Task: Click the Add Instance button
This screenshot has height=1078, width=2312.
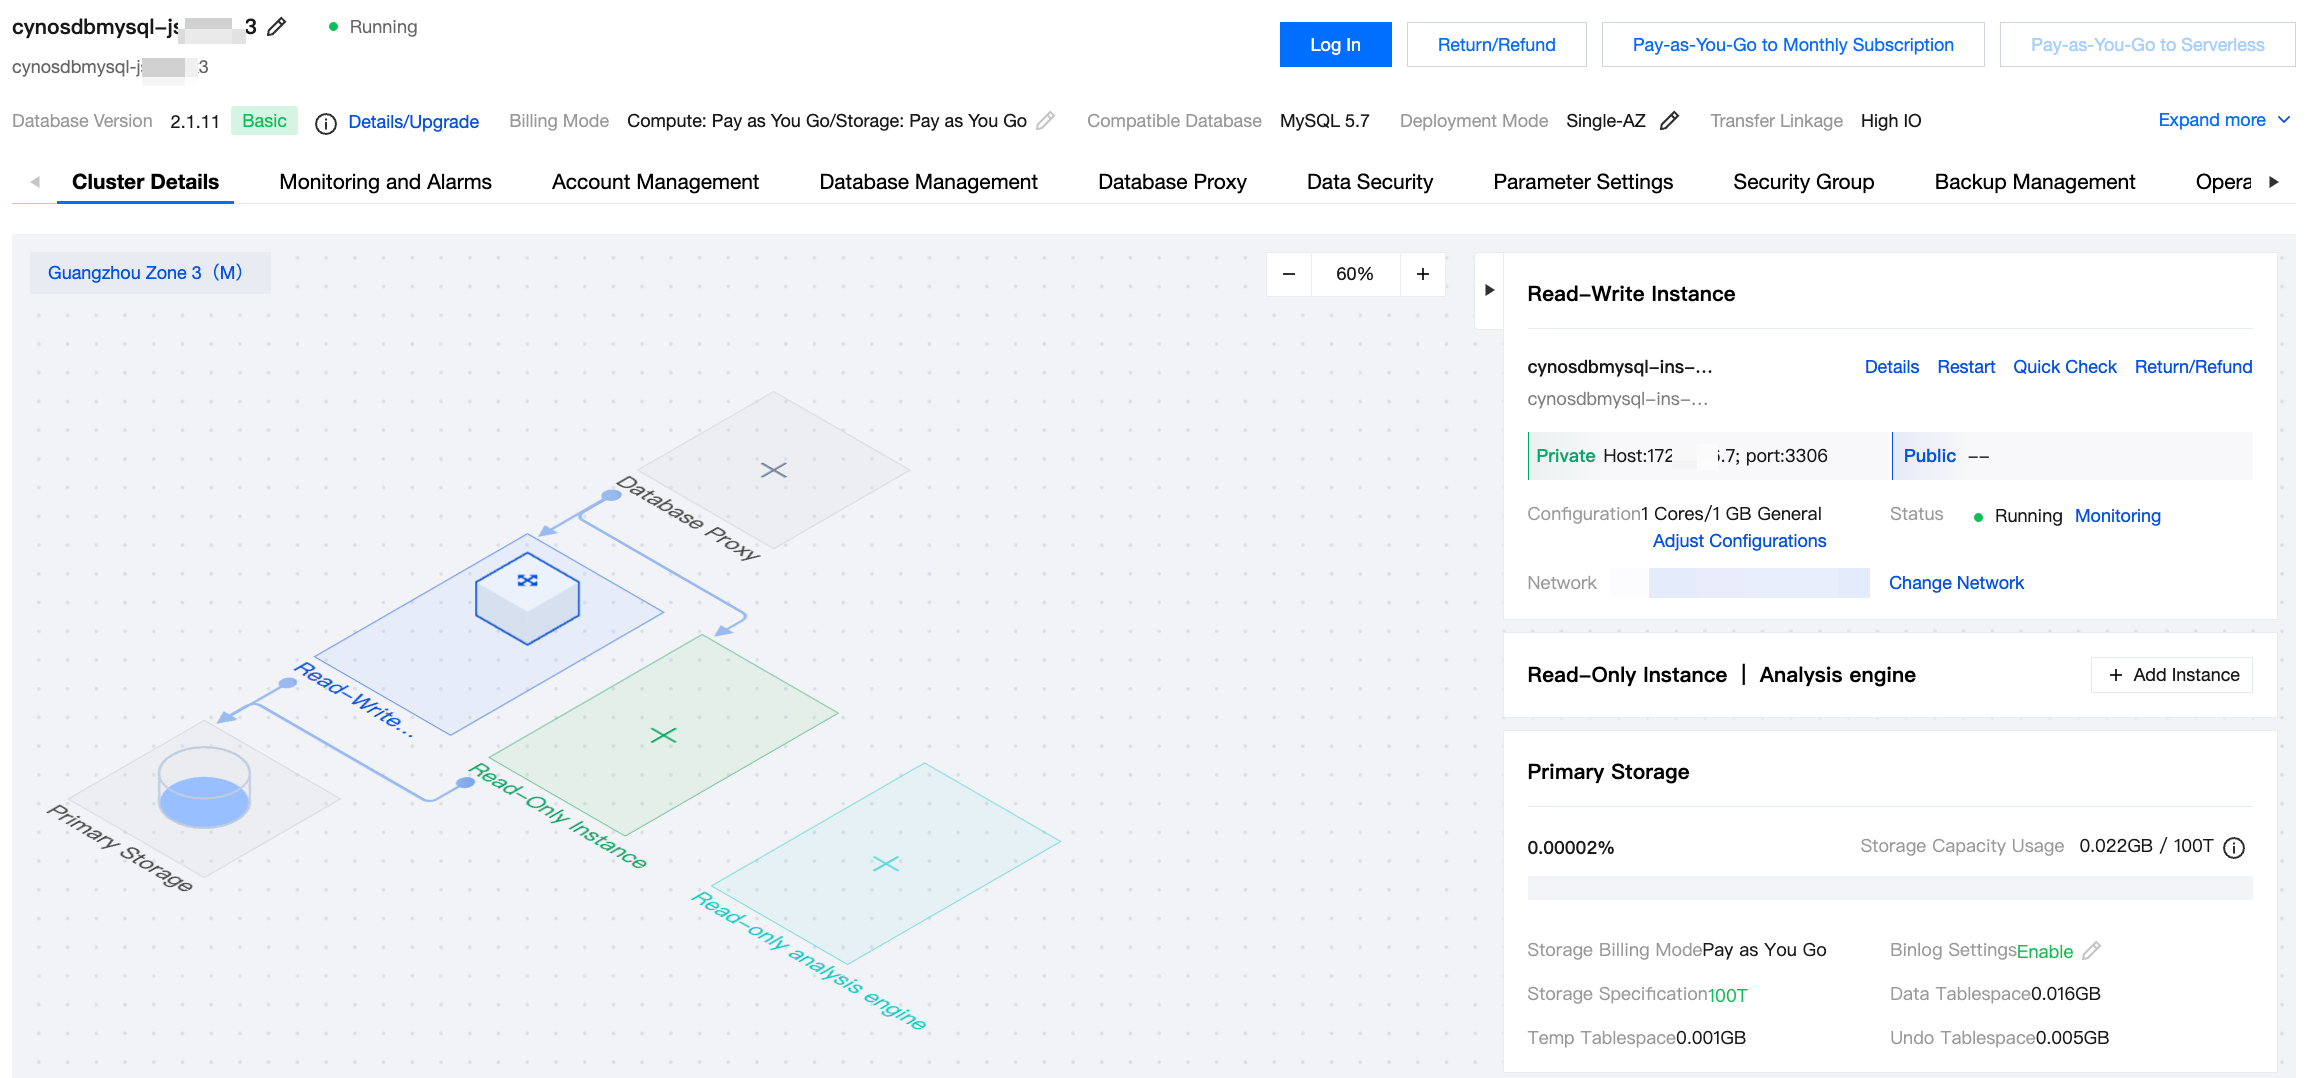Action: pyautogui.click(x=2172, y=675)
